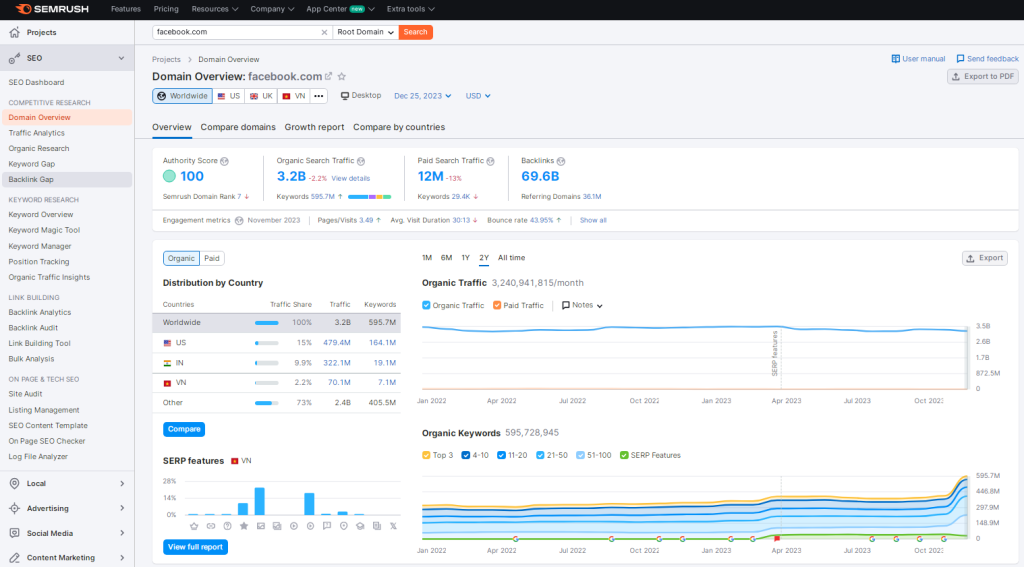The height and width of the screenshot is (567, 1024).
Task: Click Organic Search Traffic info icon
Action: click(x=361, y=161)
